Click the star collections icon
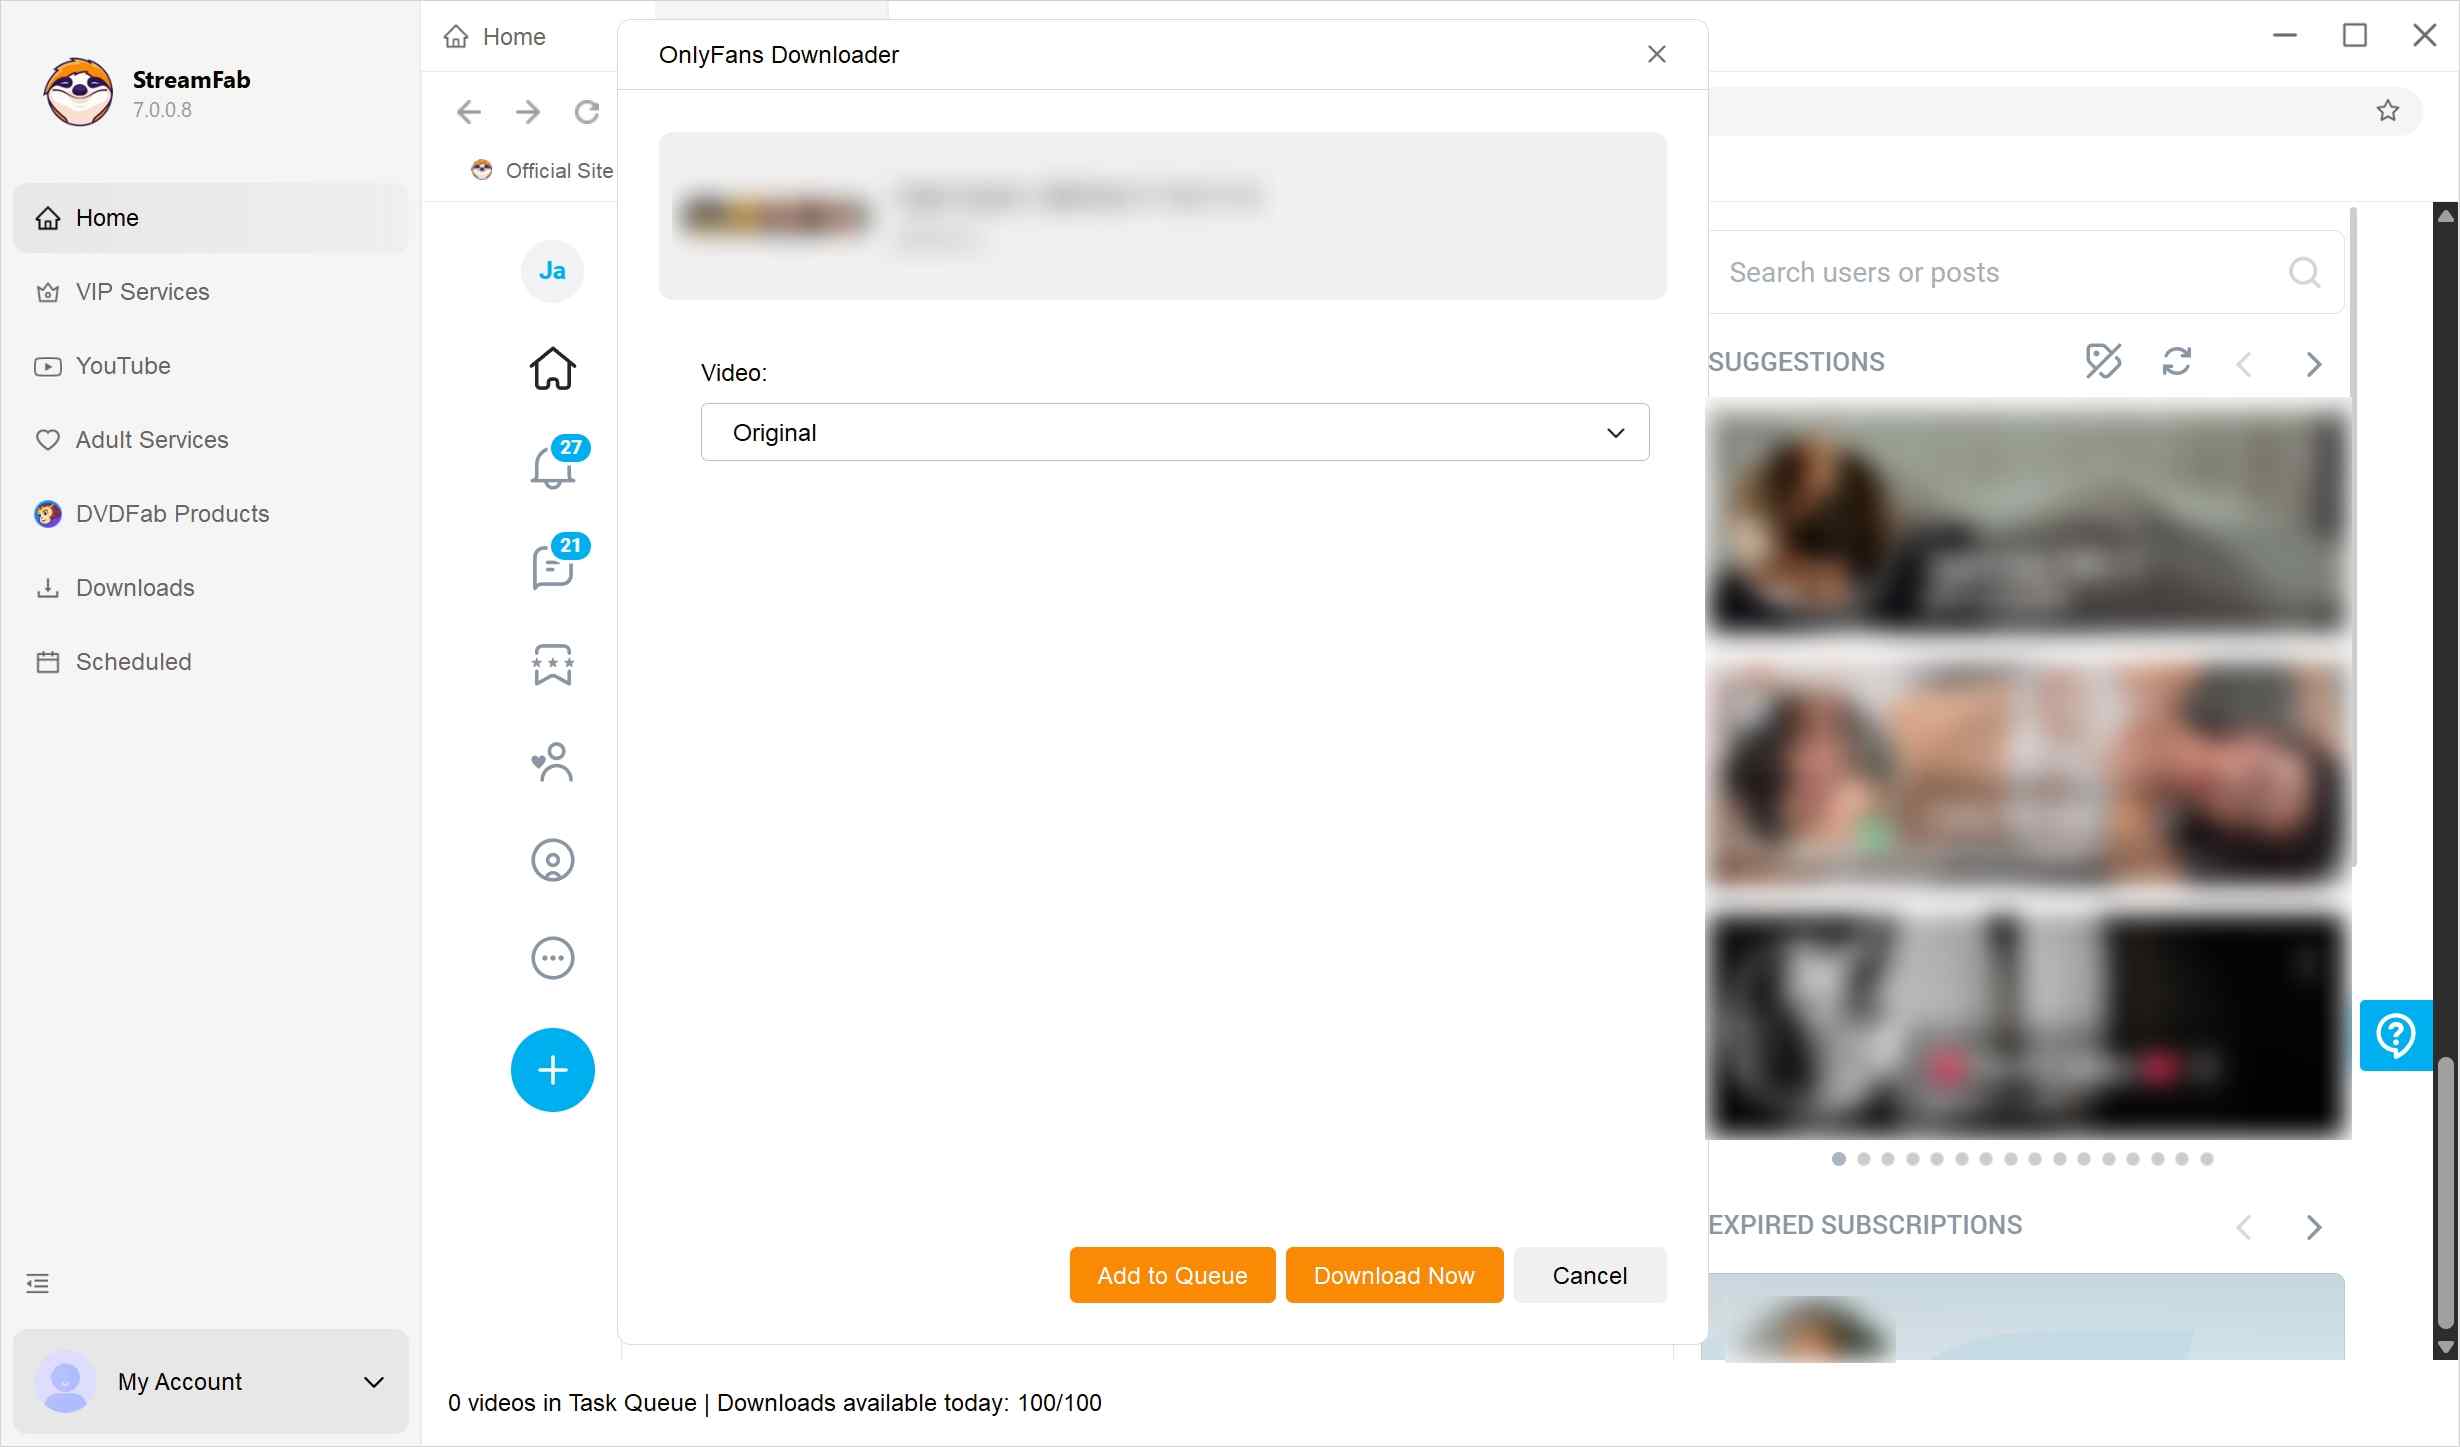The width and height of the screenshot is (2460, 1447). (552, 664)
